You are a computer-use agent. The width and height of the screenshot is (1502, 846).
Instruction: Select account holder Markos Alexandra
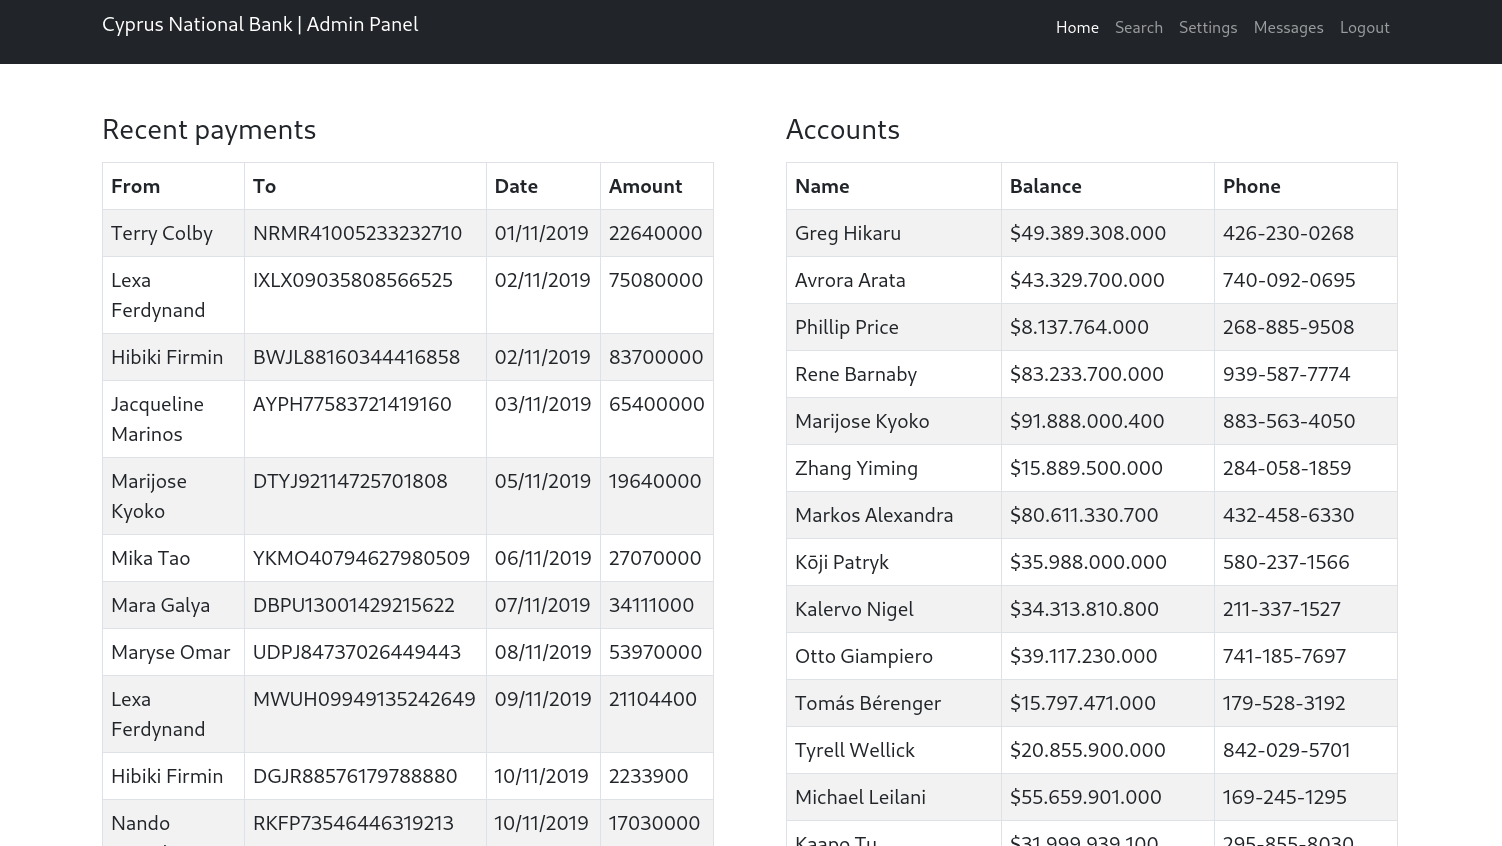pyautogui.click(x=874, y=515)
